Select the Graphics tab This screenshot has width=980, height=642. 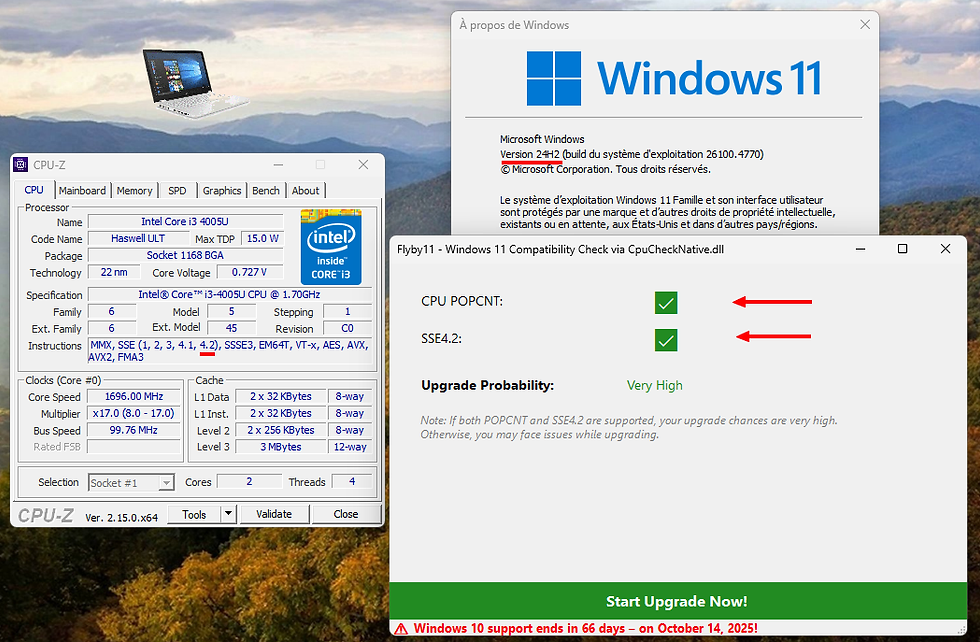[222, 191]
